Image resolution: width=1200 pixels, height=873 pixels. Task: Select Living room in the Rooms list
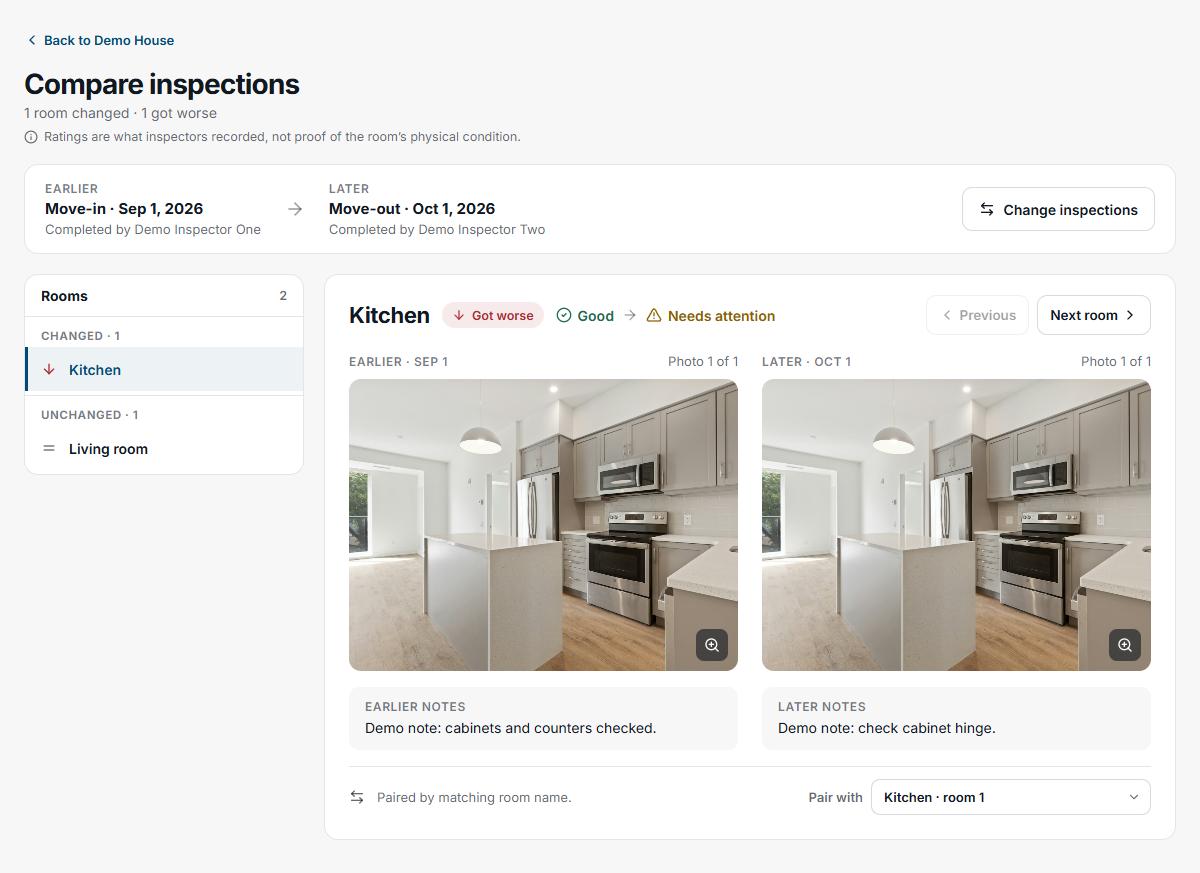click(164, 449)
